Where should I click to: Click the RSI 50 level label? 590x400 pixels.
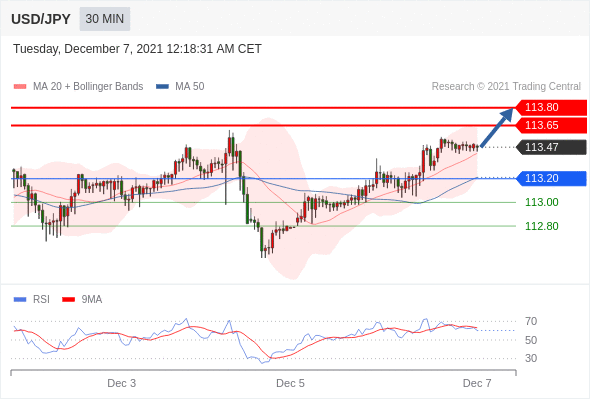click(x=531, y=340)
